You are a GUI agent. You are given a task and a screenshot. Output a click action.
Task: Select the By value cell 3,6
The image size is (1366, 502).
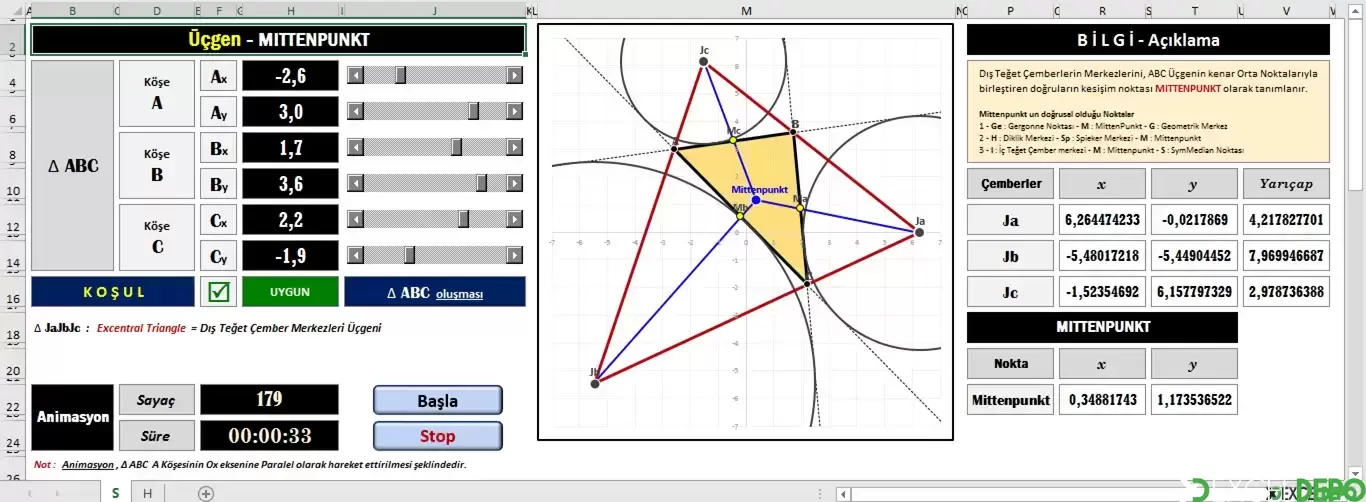point(291,184)
